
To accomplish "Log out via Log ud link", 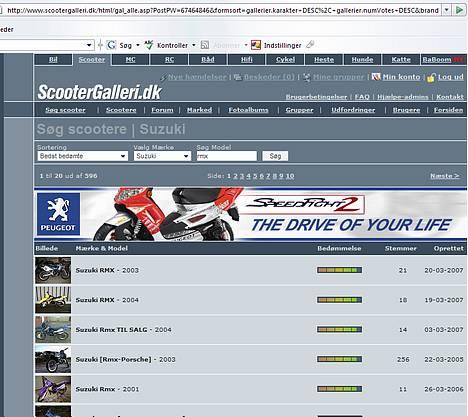I will (x=451, y=77).
